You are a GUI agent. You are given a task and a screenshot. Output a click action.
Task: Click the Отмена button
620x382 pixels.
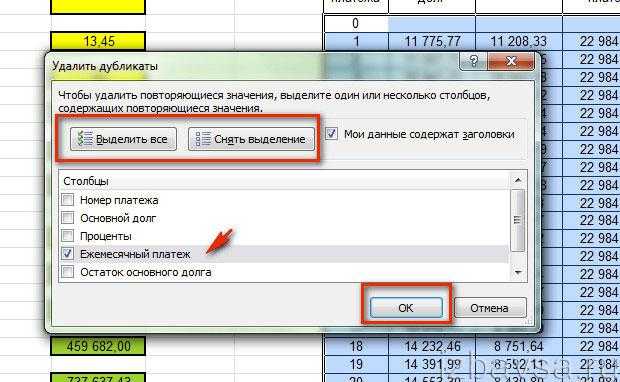pyautogui.click(x=490, y=308)
